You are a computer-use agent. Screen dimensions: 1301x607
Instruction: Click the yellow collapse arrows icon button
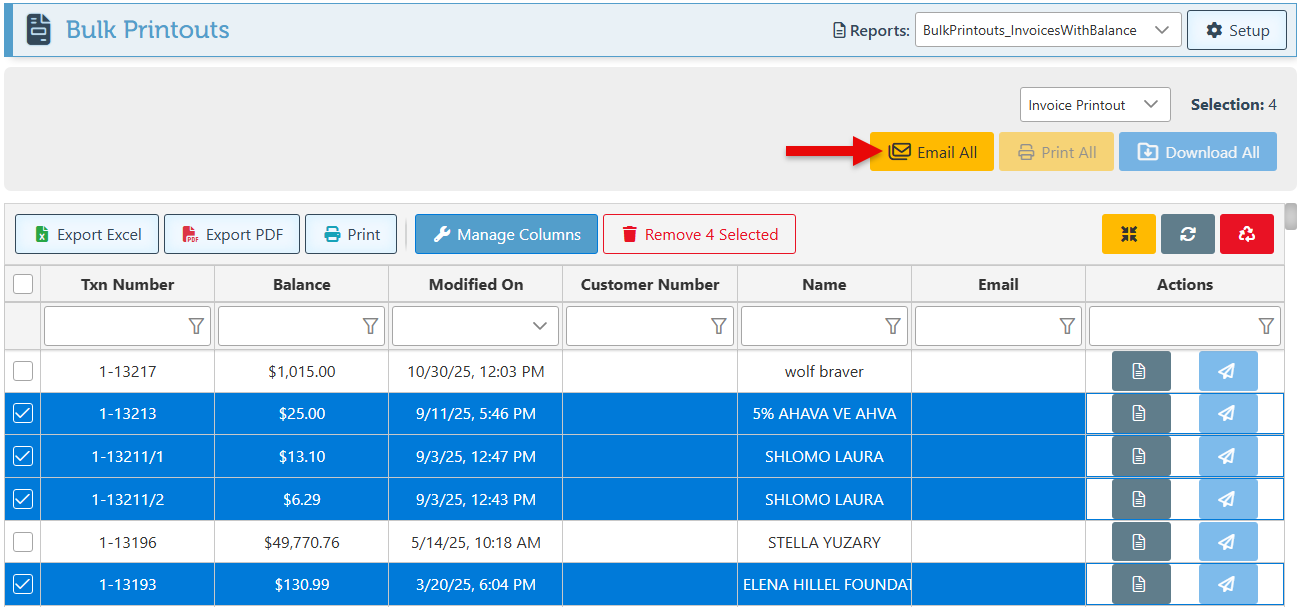1128,234
